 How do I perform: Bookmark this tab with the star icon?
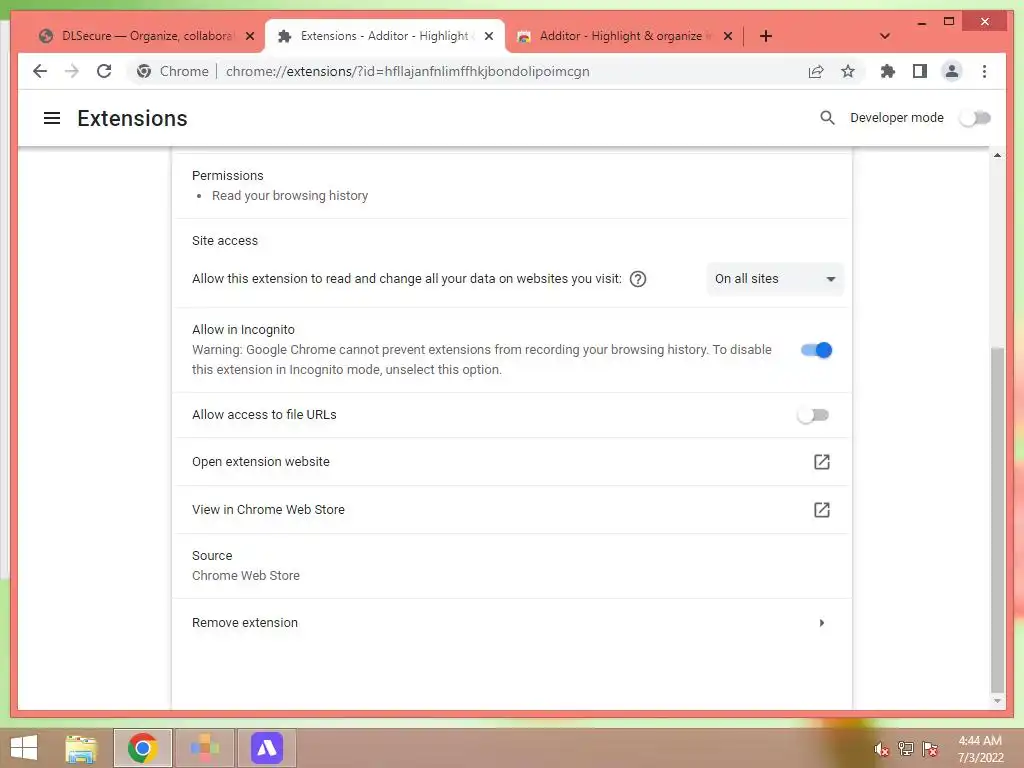click(x=848, y=71)
